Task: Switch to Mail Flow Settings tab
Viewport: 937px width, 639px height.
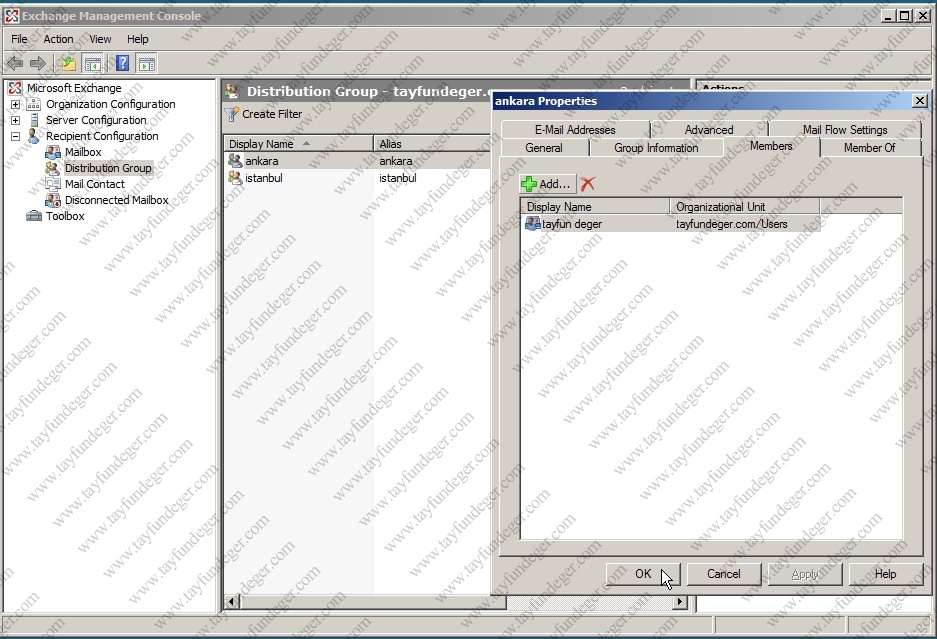Action: tap(845, 130)
